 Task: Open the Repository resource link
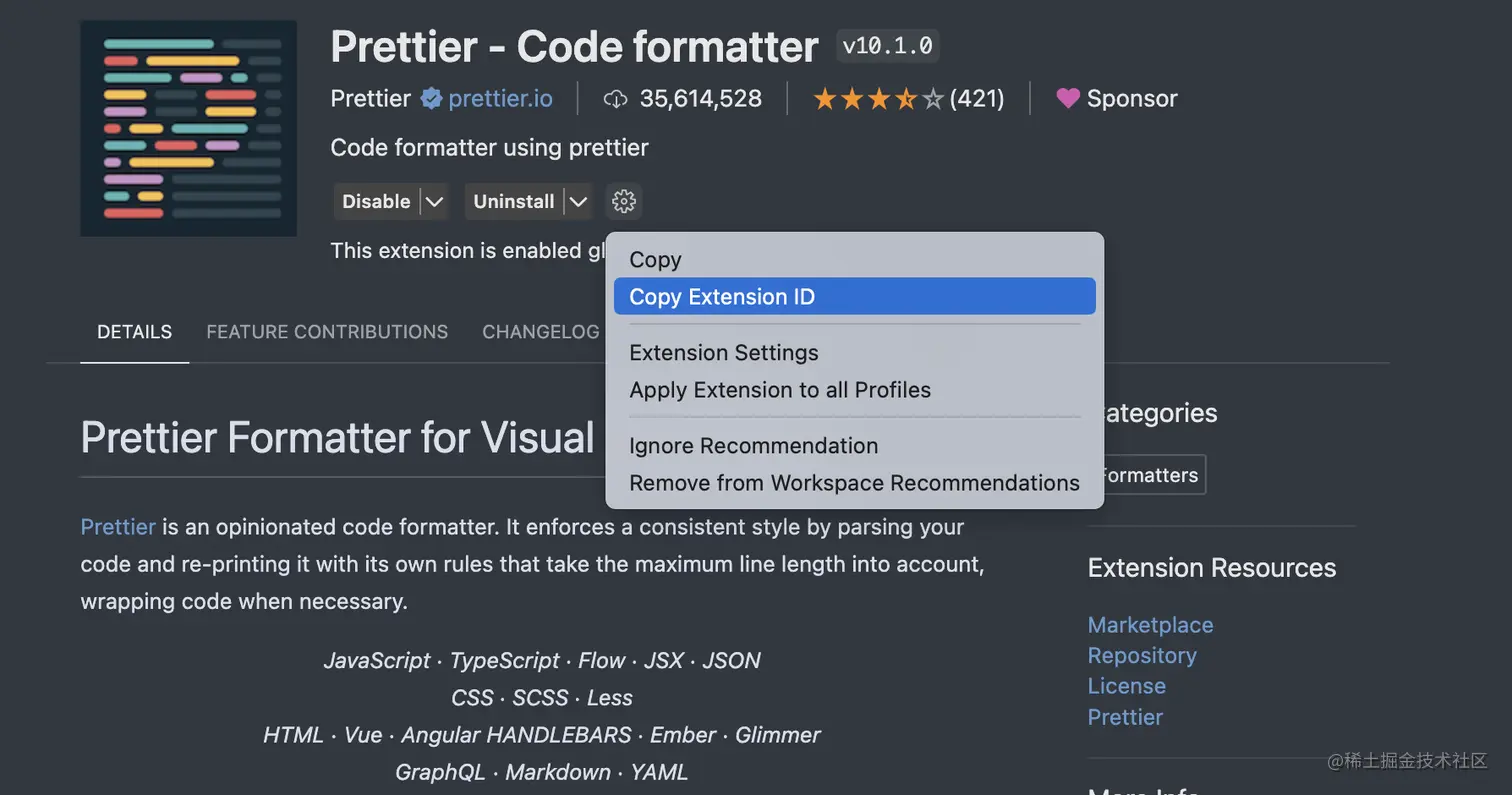pos(1142,656)
